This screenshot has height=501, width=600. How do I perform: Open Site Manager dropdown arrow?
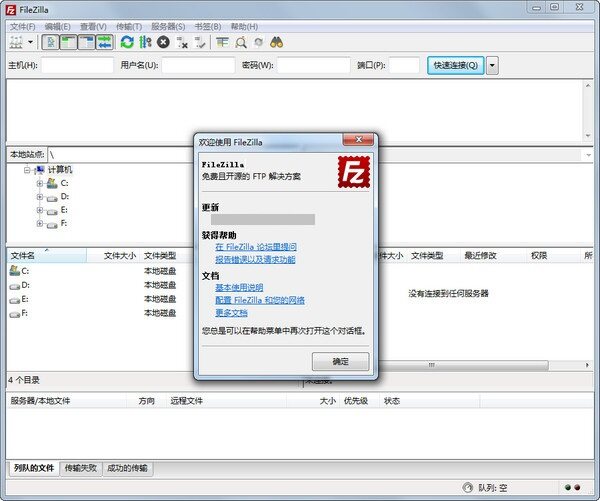coord(30,42)
